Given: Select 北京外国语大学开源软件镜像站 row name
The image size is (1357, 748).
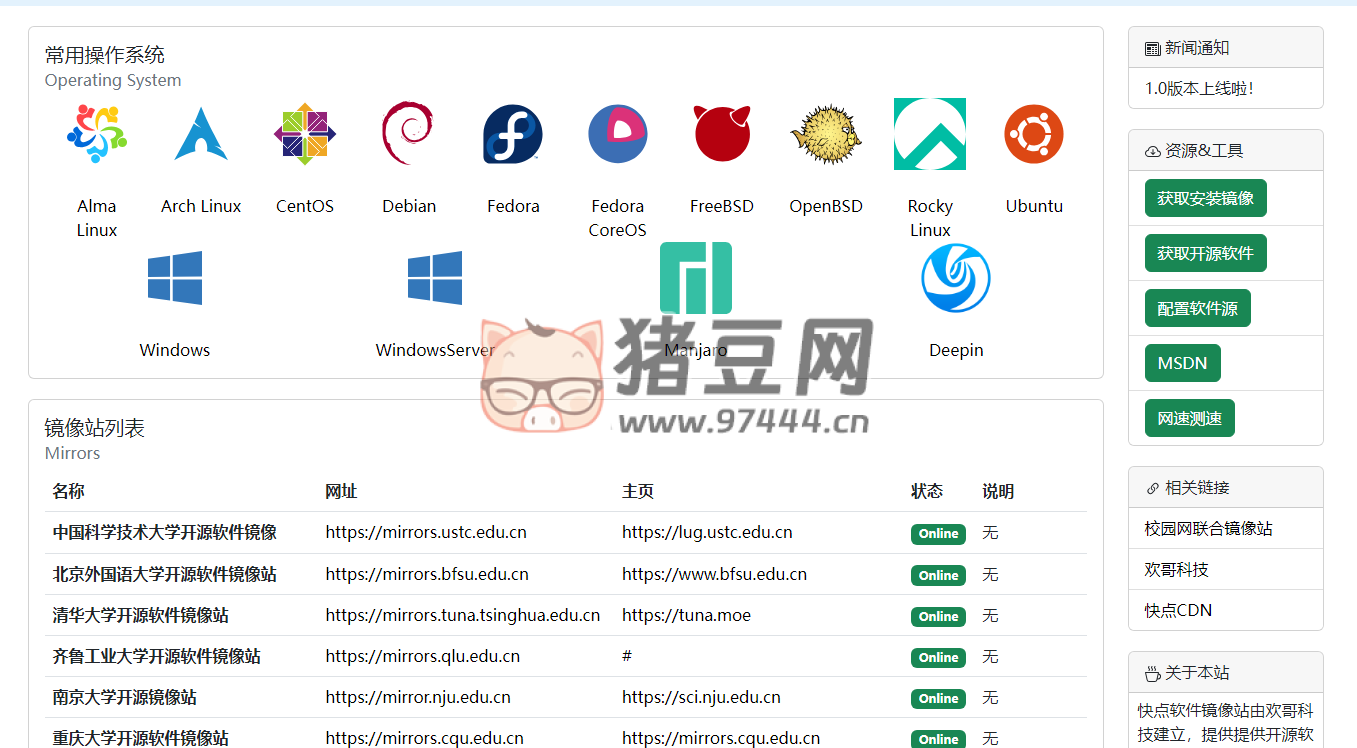Looking at the screenshot, I should click(x=165, y=574).
